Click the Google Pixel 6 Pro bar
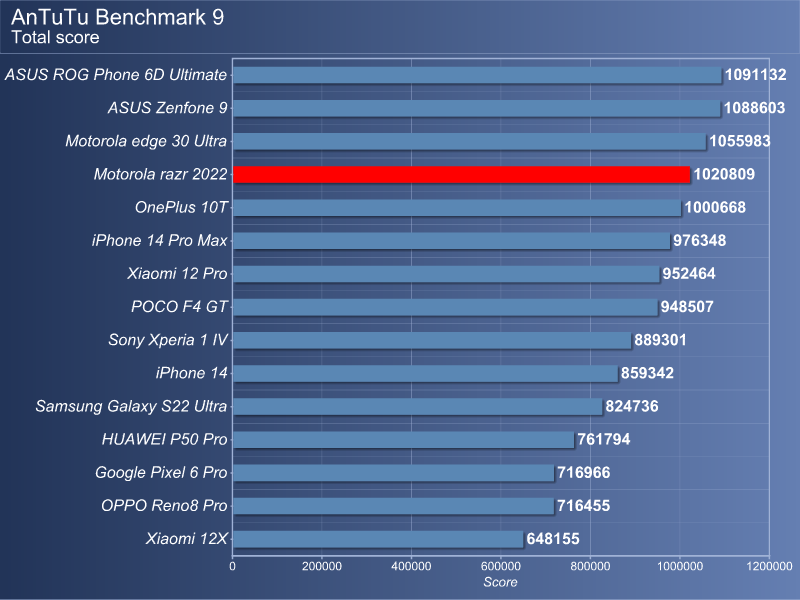The image size is (800, 600). pos(393,472)
